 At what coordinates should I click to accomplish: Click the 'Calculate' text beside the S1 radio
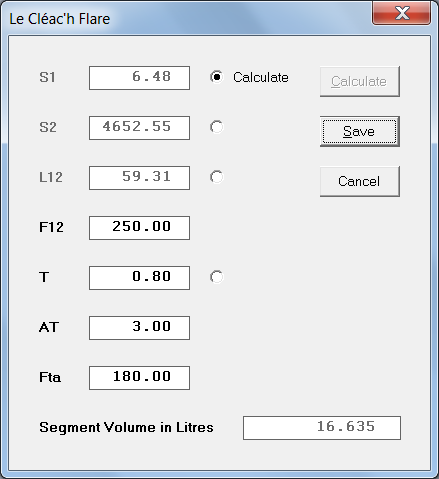coord(261,77)
